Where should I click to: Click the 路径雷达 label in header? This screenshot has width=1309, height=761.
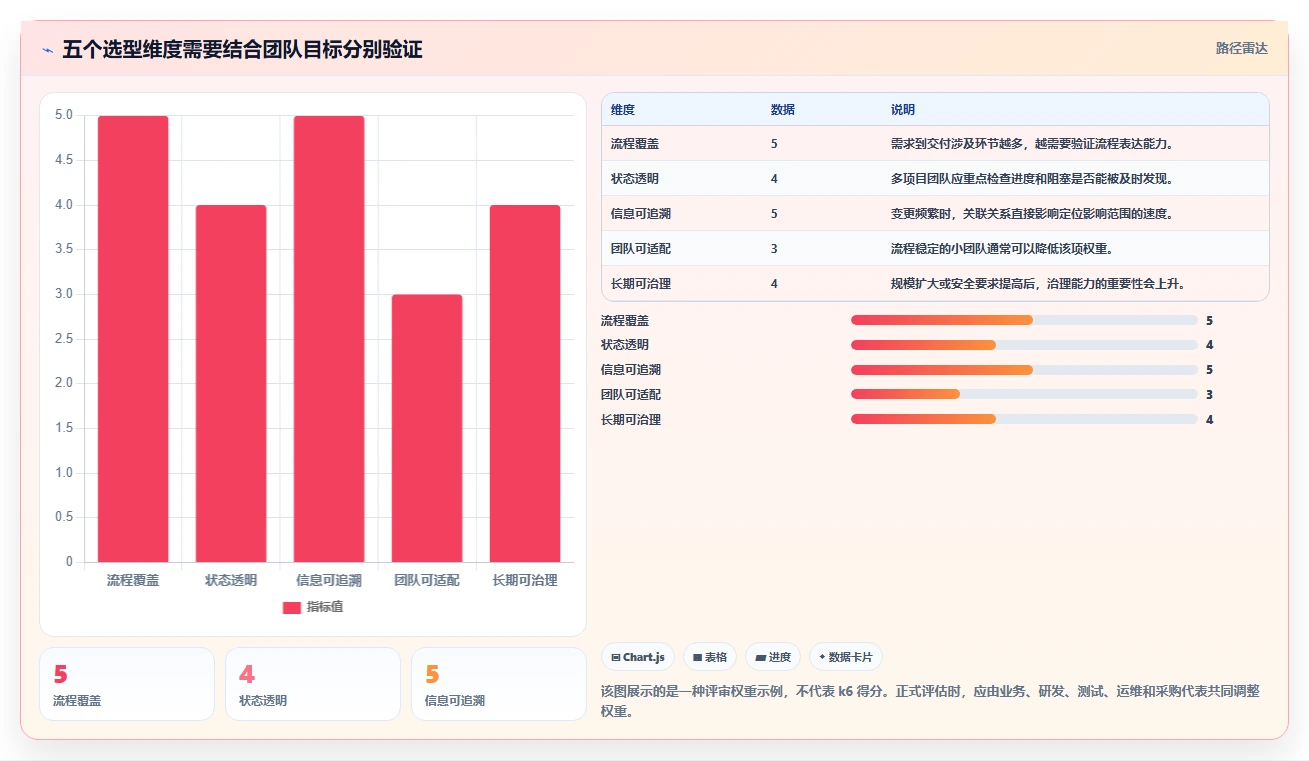(x=1242, y=48)
